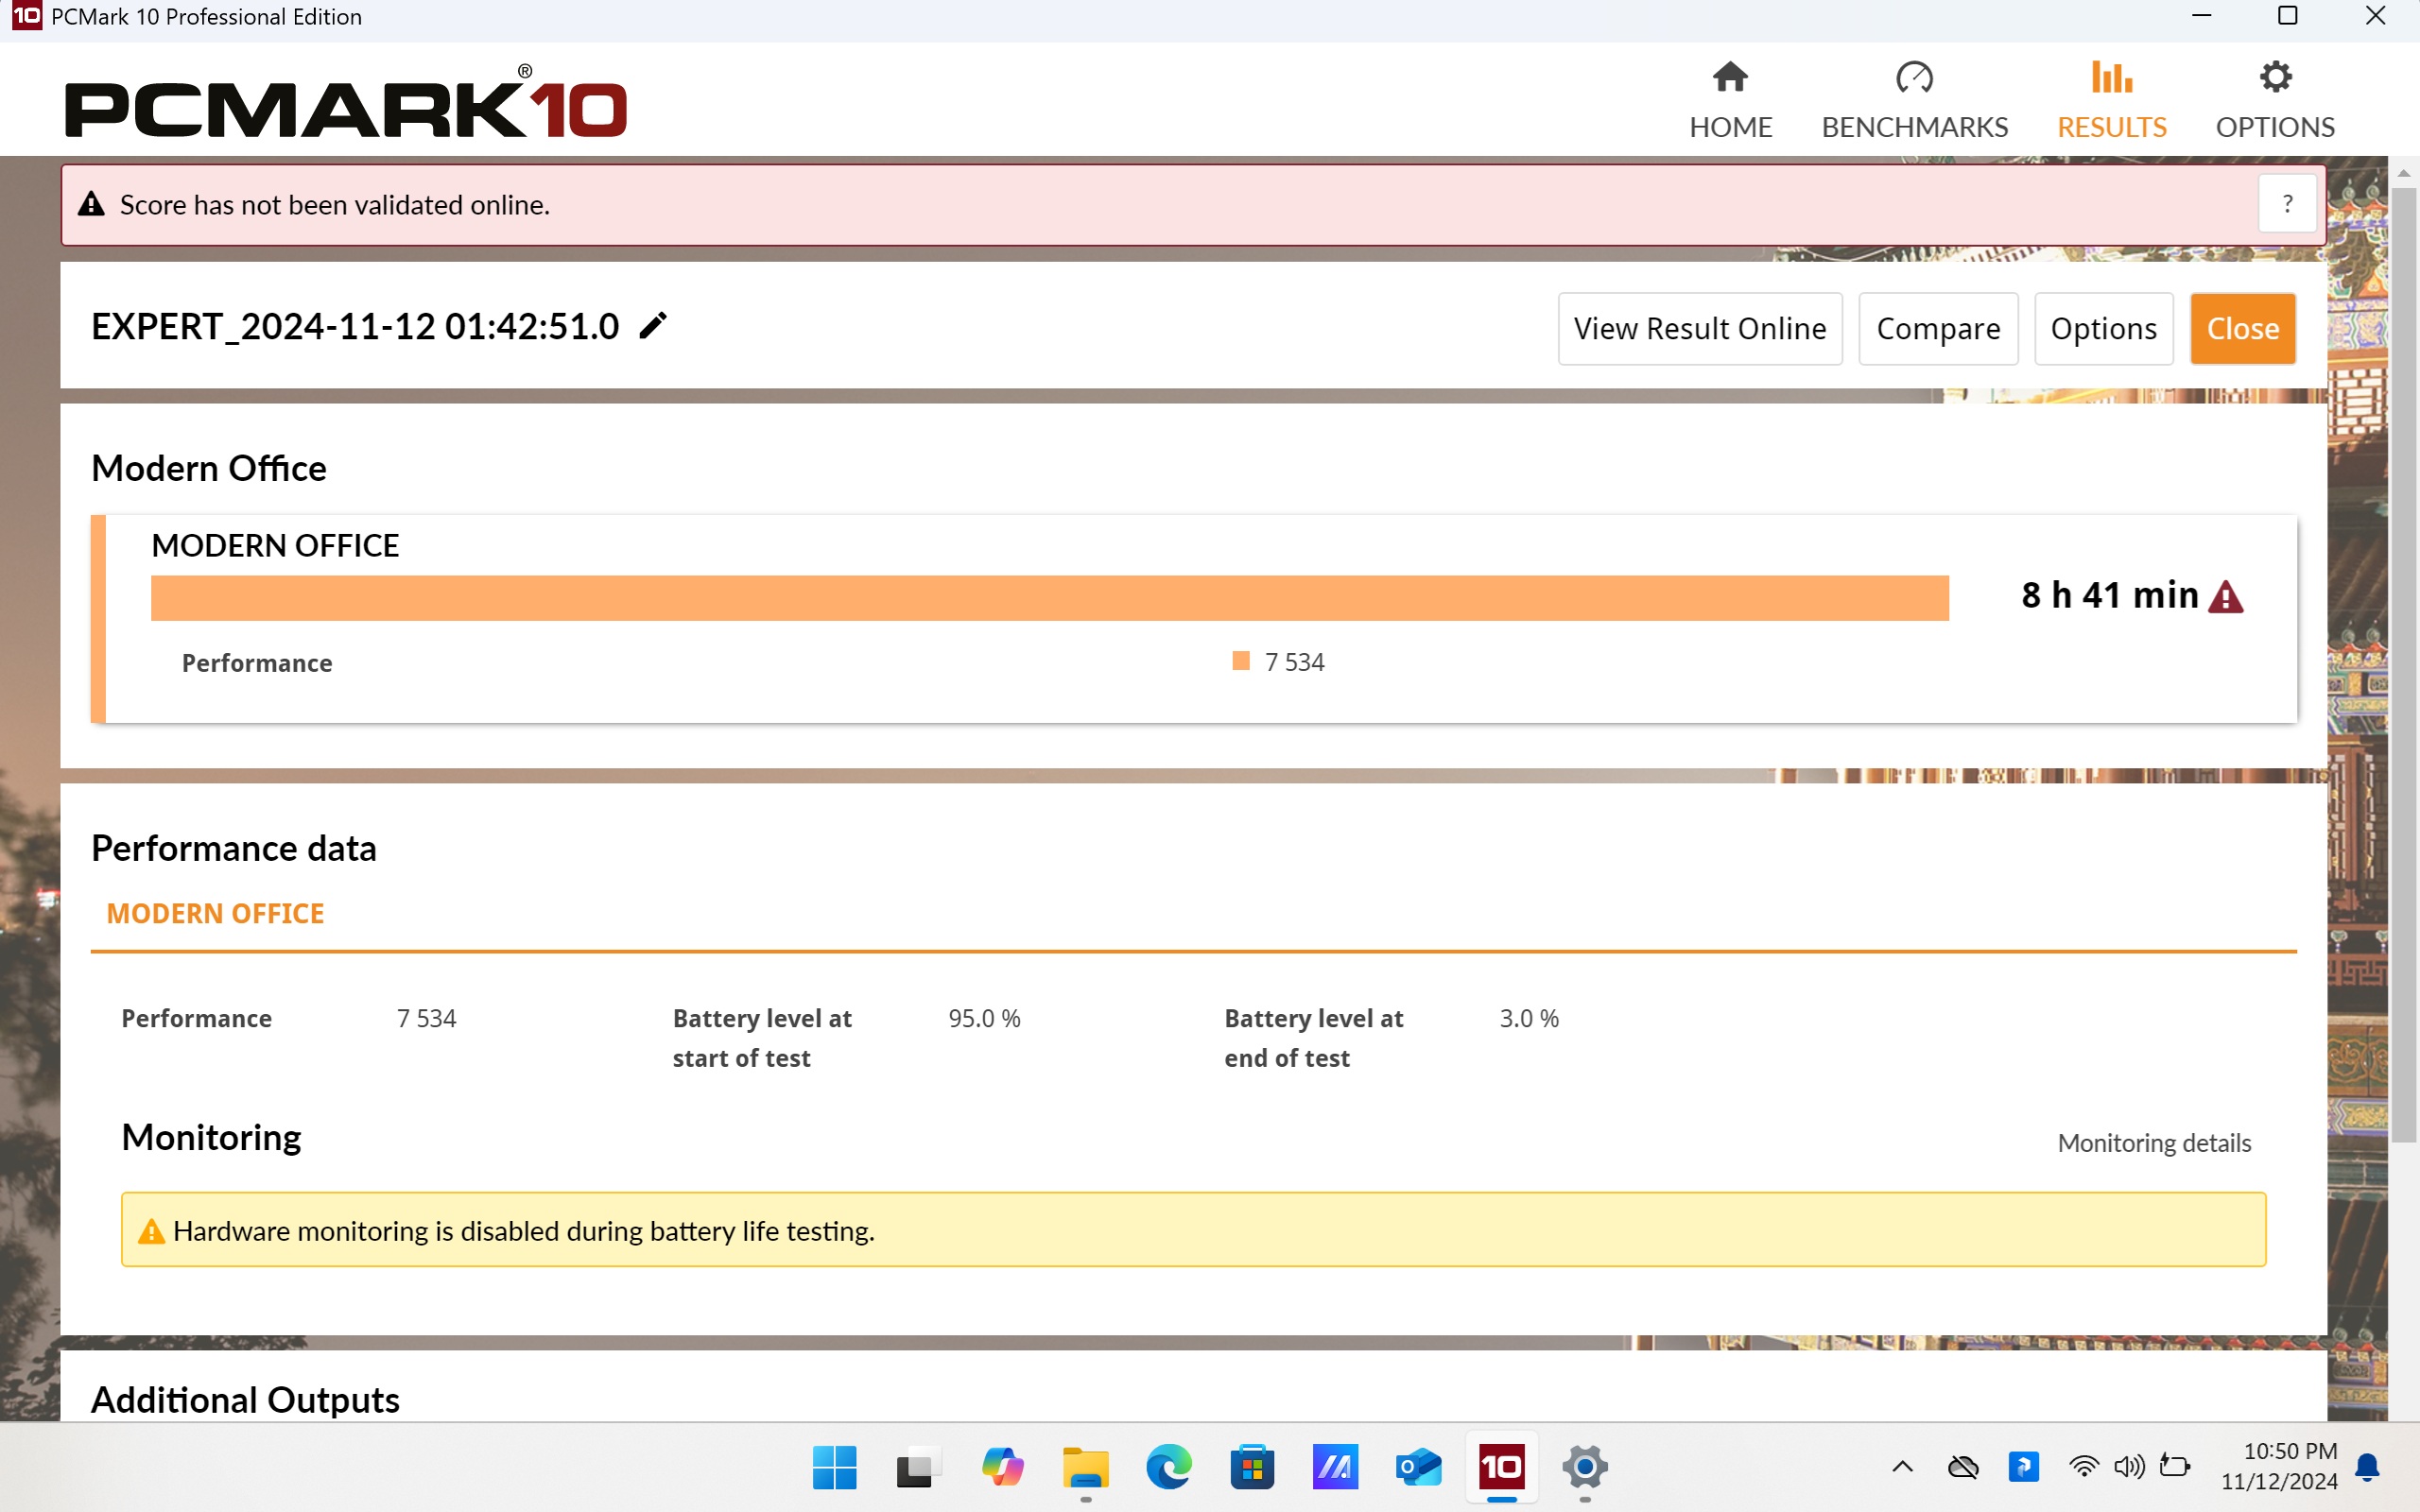Screen dimensions: 2420x1512
Task: Click the pencil icon to rename result
Action: click(x=652, y=326)
